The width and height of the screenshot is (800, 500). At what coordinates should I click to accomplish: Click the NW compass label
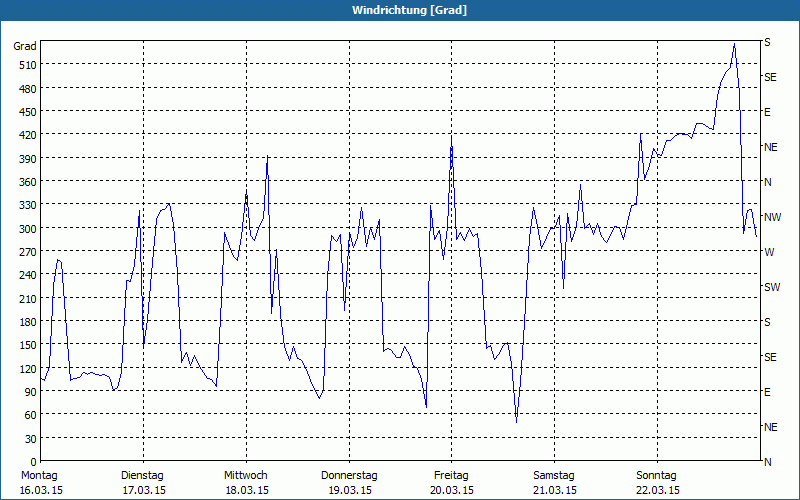(772, 217)
